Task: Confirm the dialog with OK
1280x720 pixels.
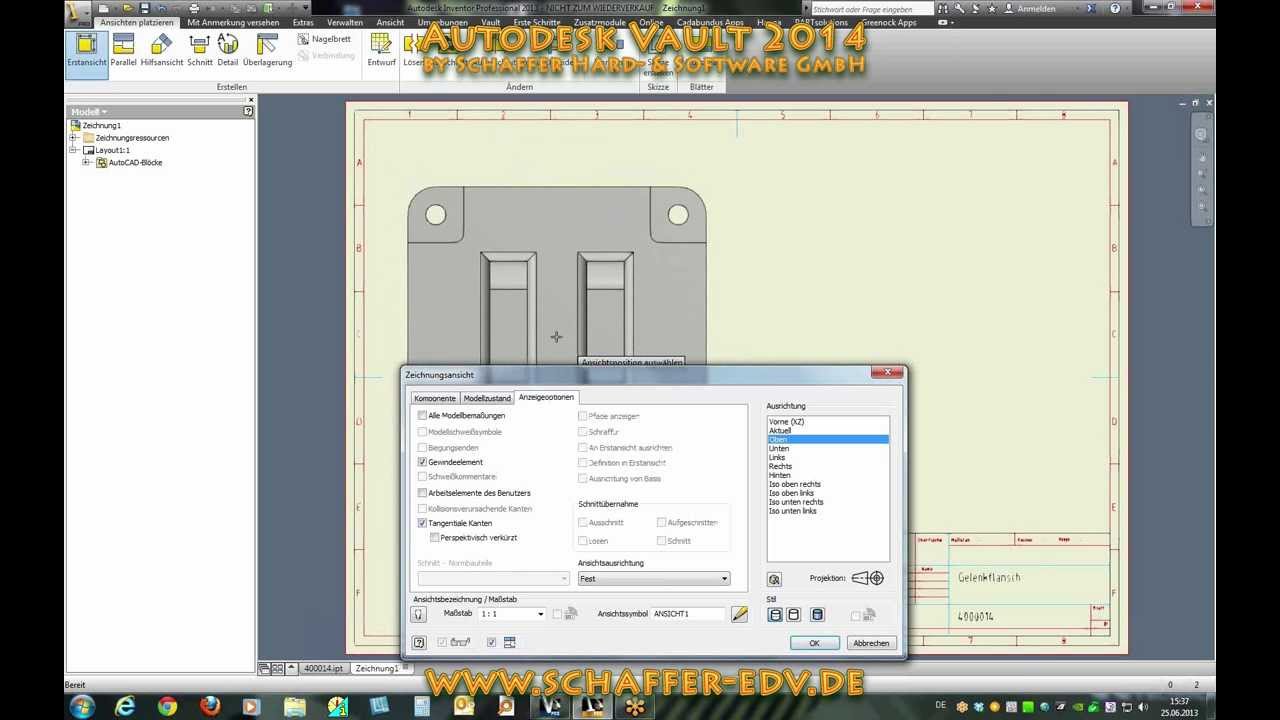Action: [814, 643]
